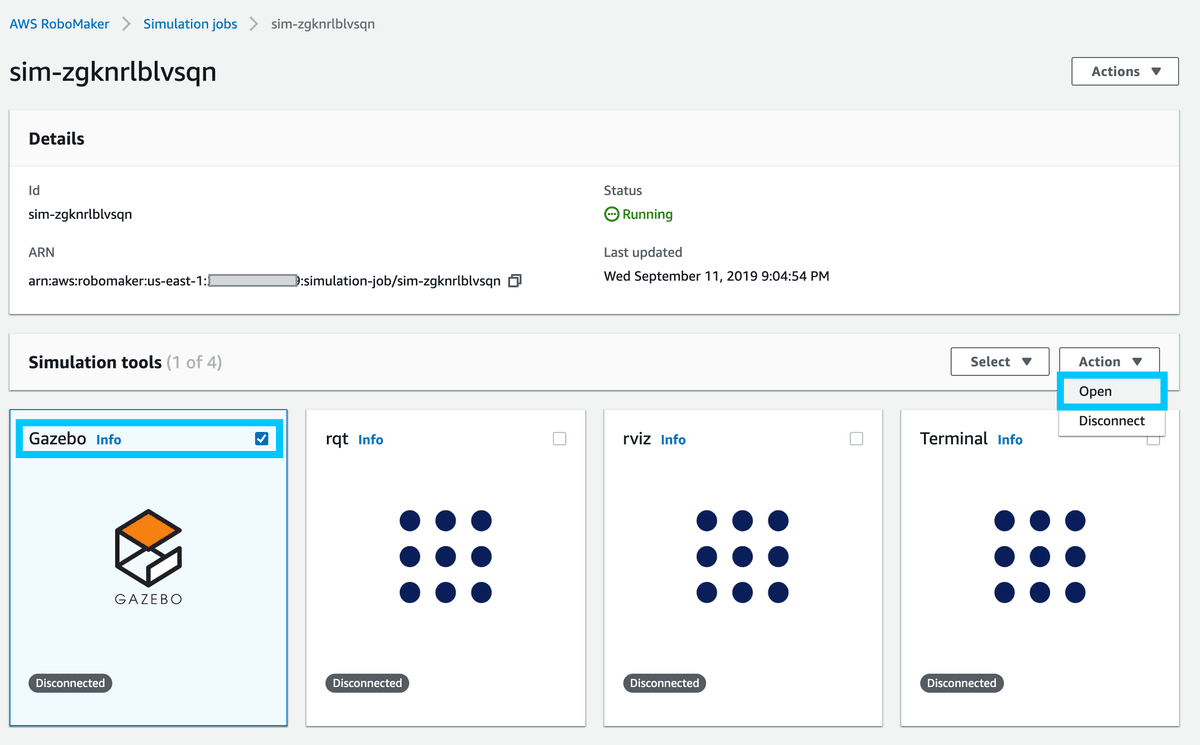Select the rqt tool checkbox
Viewport: 1200px width, 745px height.
(559, 439)
